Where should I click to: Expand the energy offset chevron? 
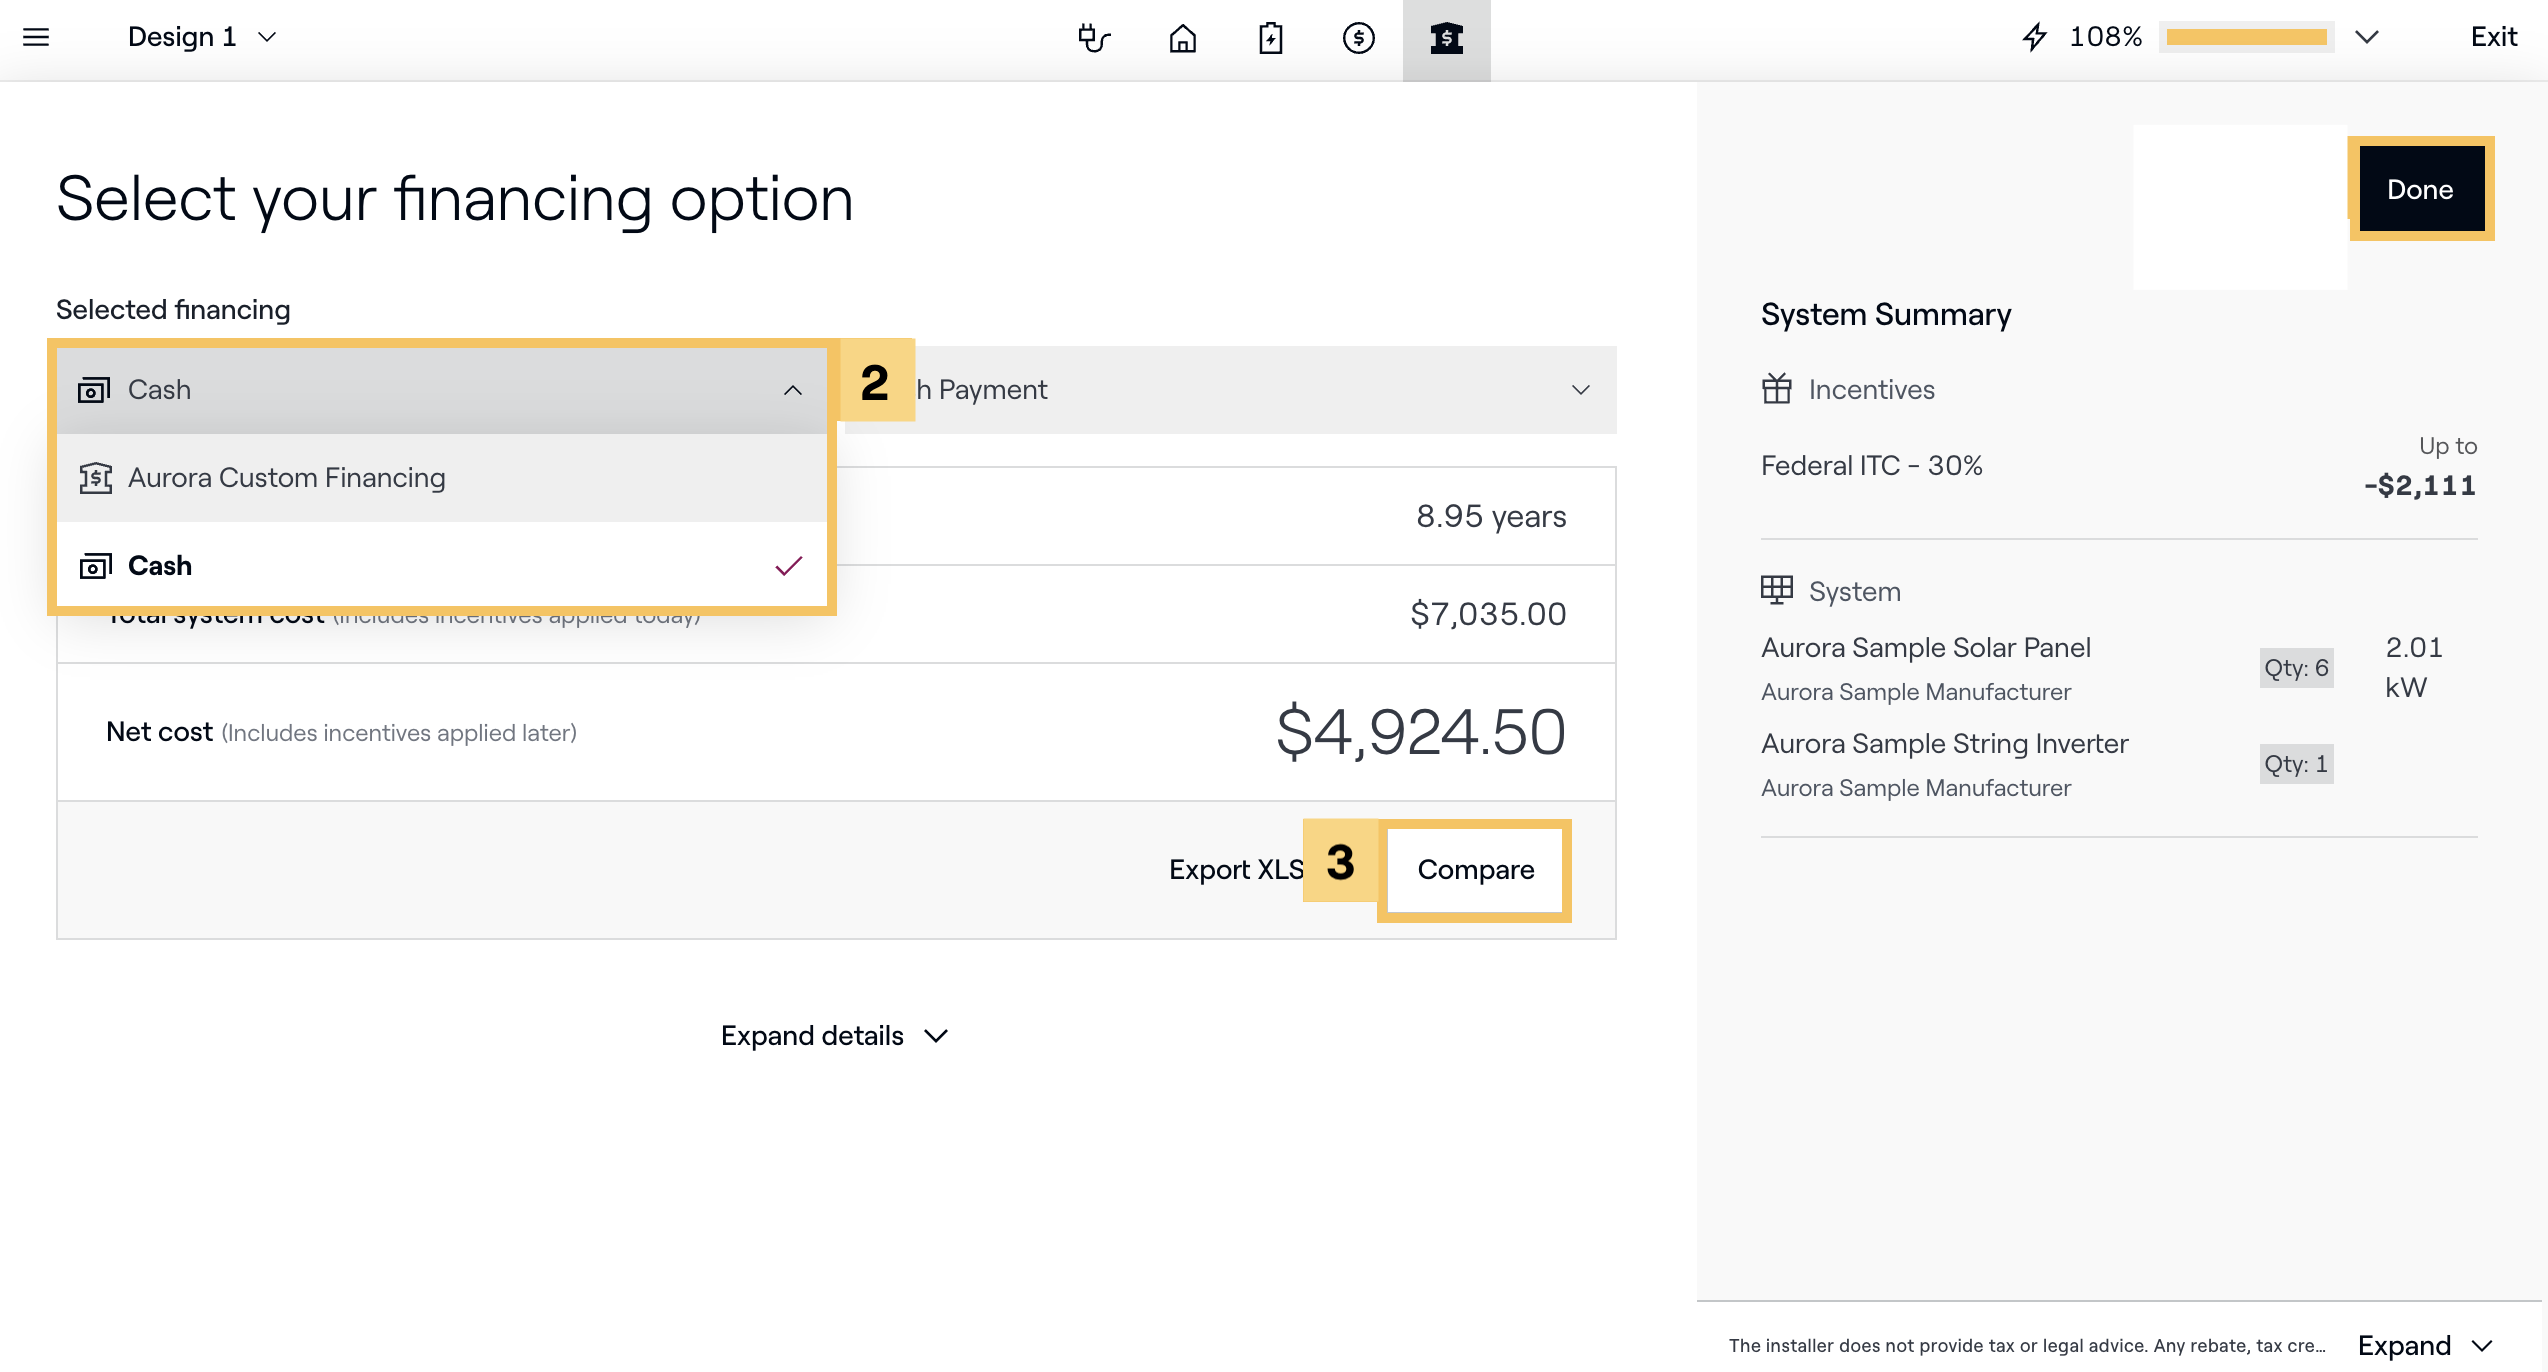click(x=2366, y=37)
